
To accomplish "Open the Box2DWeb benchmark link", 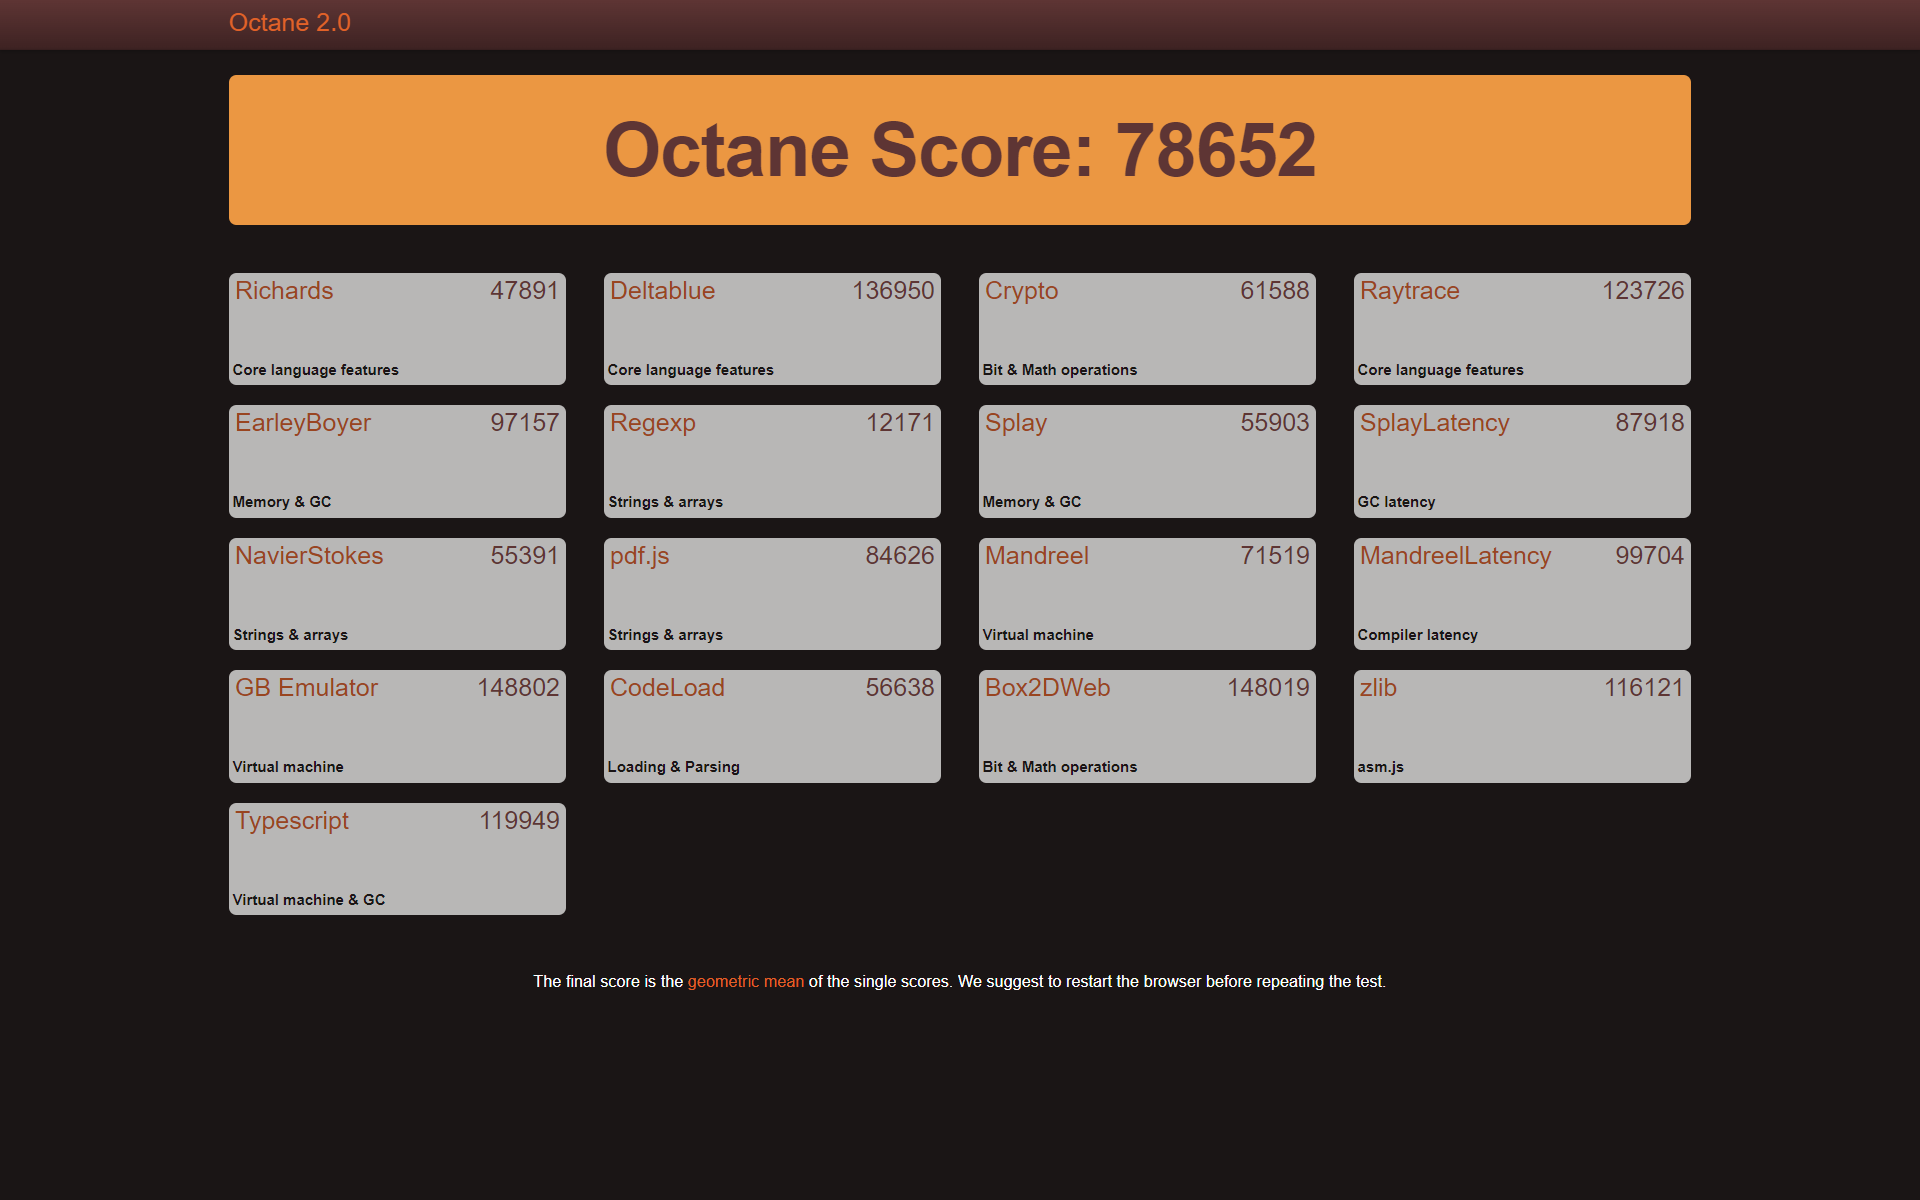I will click(1047, 688).
